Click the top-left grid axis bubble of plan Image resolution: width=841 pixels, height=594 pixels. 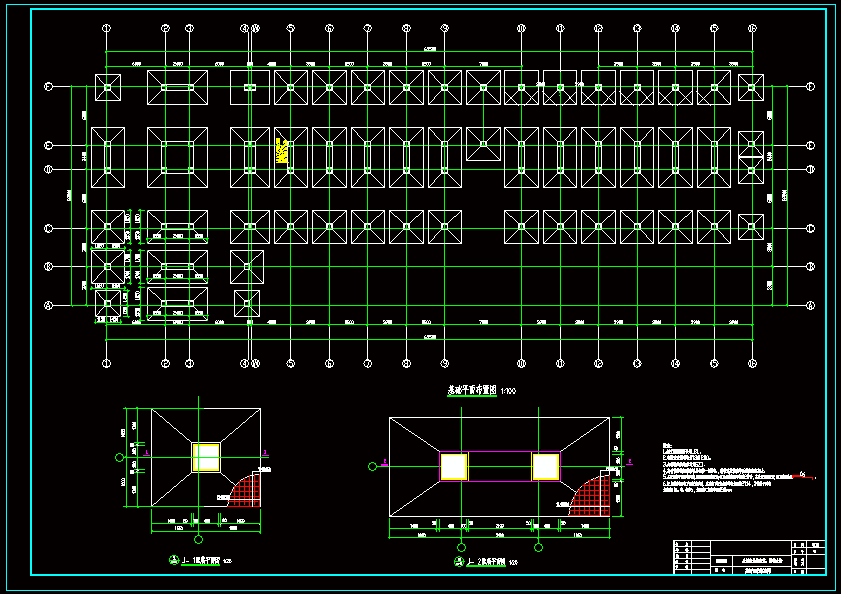(x=107, y=29)
